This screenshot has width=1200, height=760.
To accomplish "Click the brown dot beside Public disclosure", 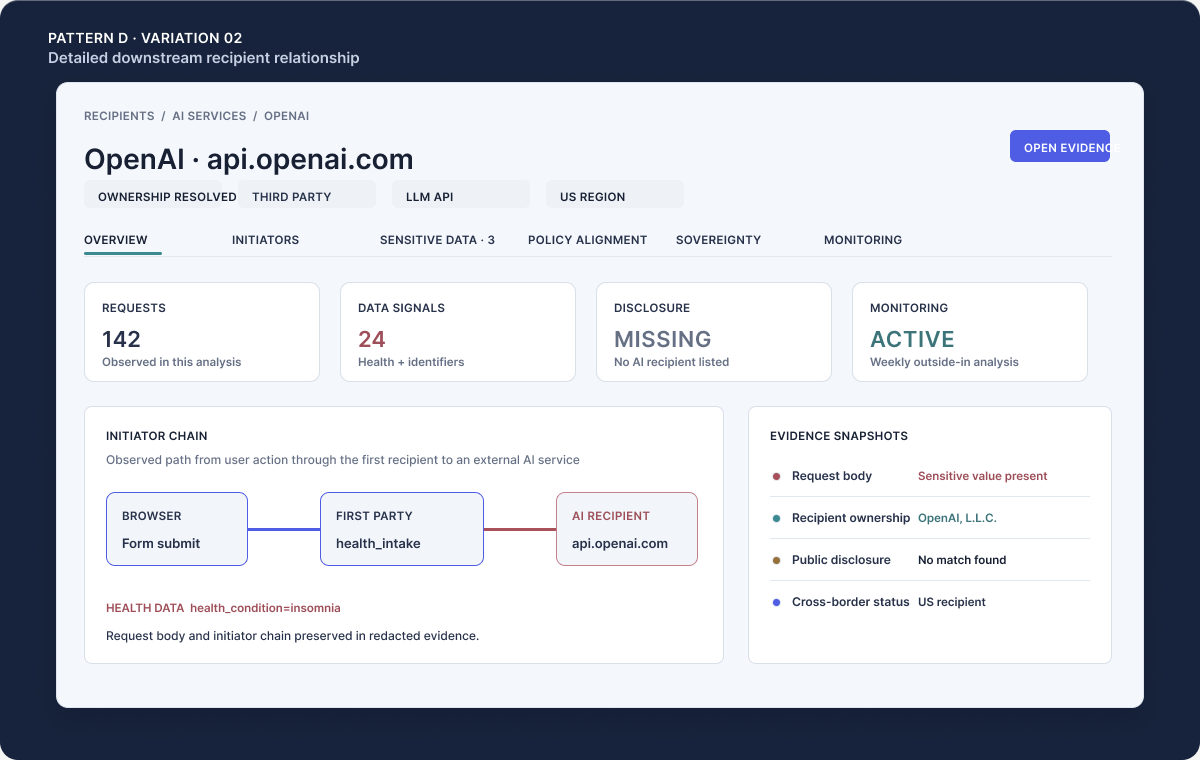I will click(x=776, y=560).
